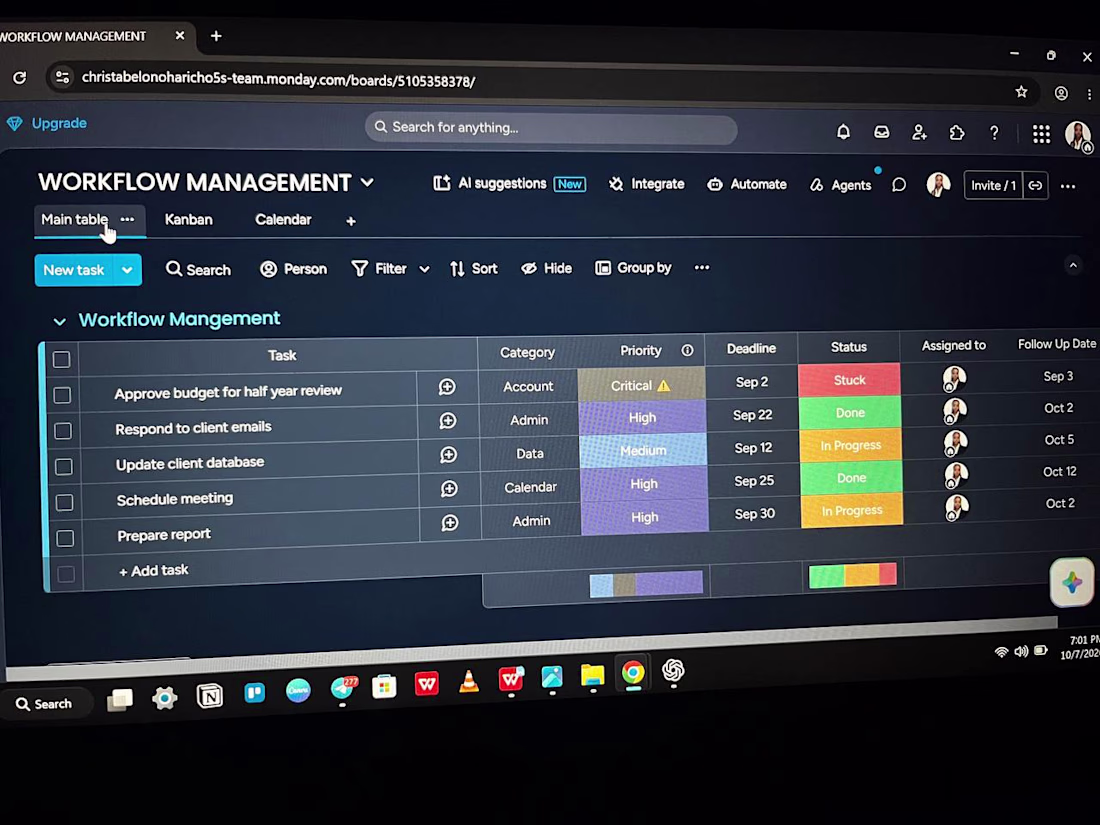The width and height of the screenshot is (1100, 825).
Task: Tick the select-all checkbox in table header
Action: pyautogui.click(x=62, y=360)
